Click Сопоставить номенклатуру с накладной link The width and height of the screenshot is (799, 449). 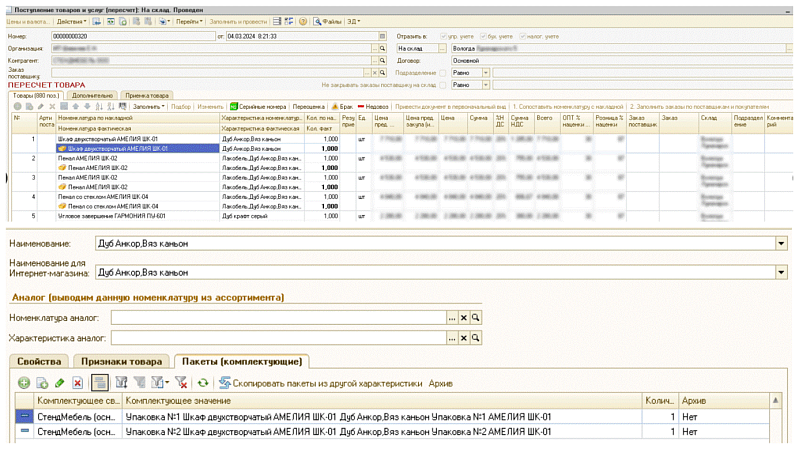click(x=568, y=107)
